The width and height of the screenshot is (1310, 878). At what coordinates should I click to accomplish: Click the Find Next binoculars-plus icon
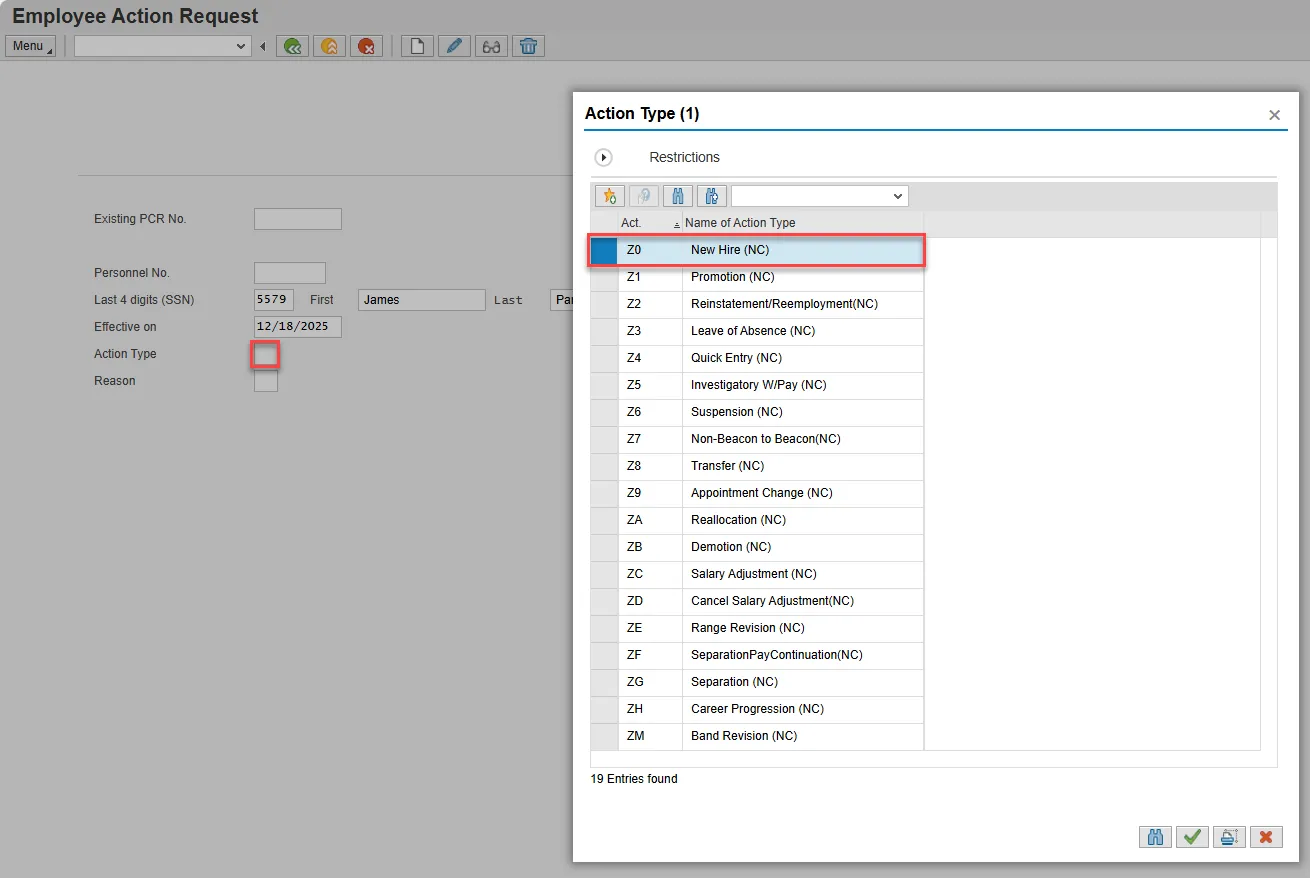coord(712,196)
